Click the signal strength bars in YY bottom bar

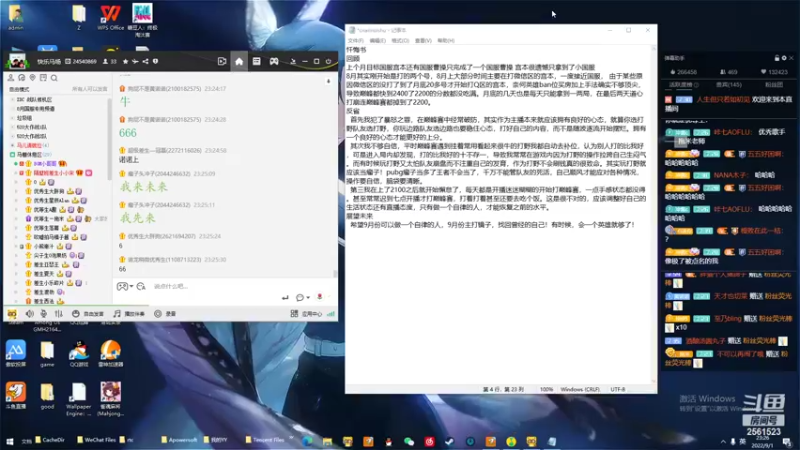pos(331,314)
